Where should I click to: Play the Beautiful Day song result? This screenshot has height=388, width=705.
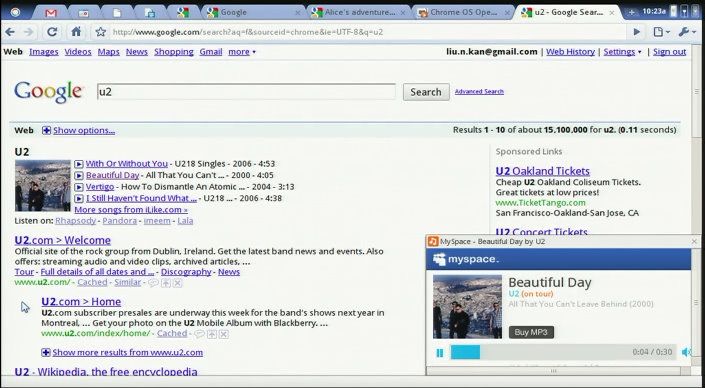(x=79, y=175)
